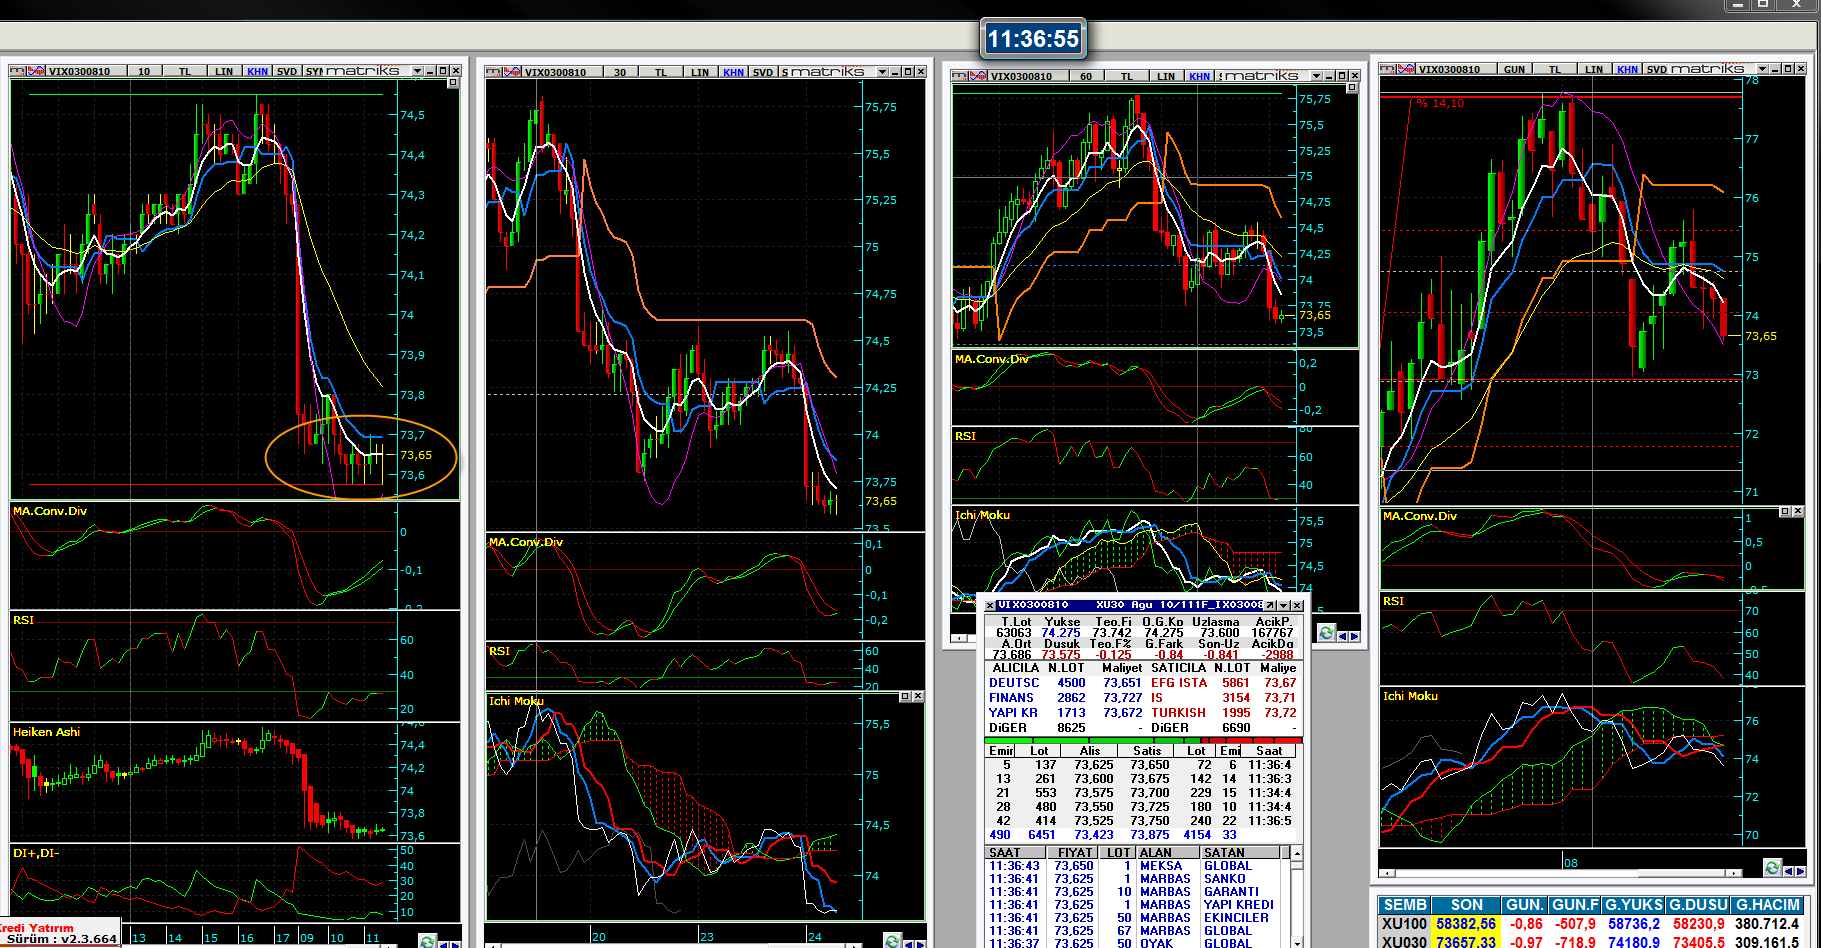1821x948 pixels.
Task: Click the refresh icon beside the 60-minute chart
Action: (x=1326, y=633)
